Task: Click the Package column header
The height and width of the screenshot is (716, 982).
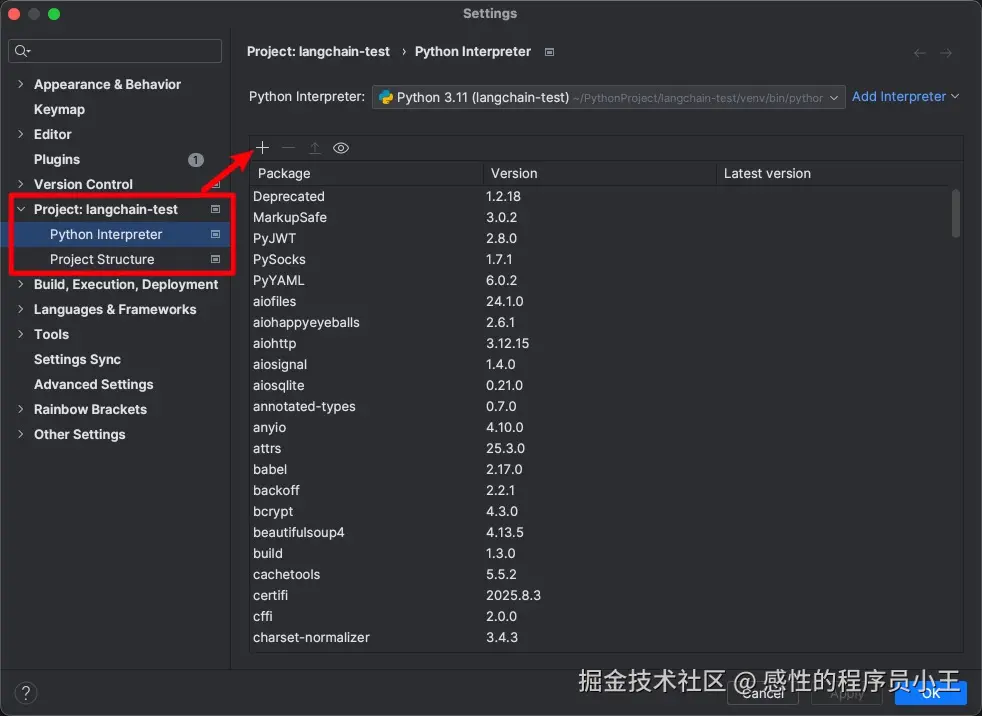Action: tap(366, 174)
